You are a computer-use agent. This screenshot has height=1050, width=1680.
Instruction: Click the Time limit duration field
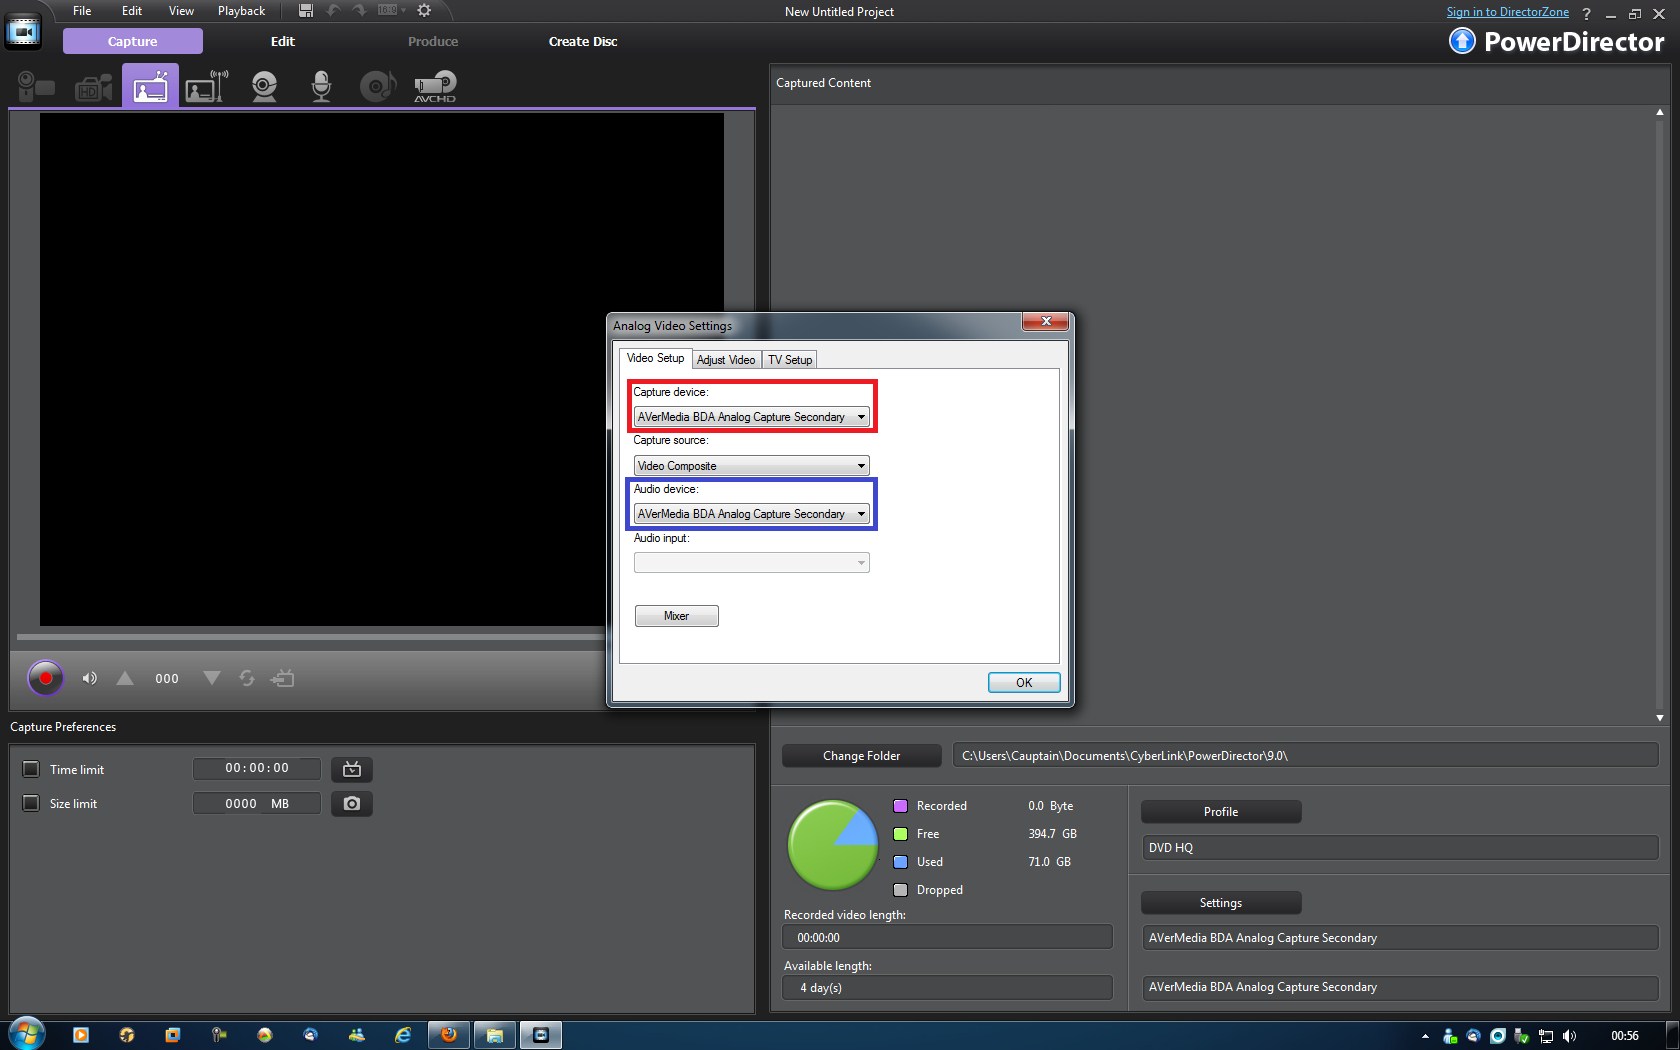[x=257, y=769]
